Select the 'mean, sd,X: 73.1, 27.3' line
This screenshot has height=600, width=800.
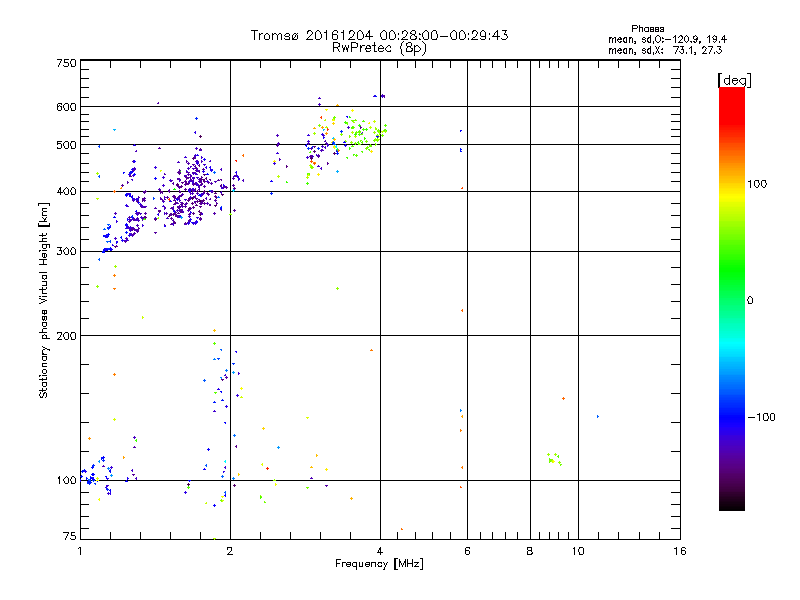[665, 50]
